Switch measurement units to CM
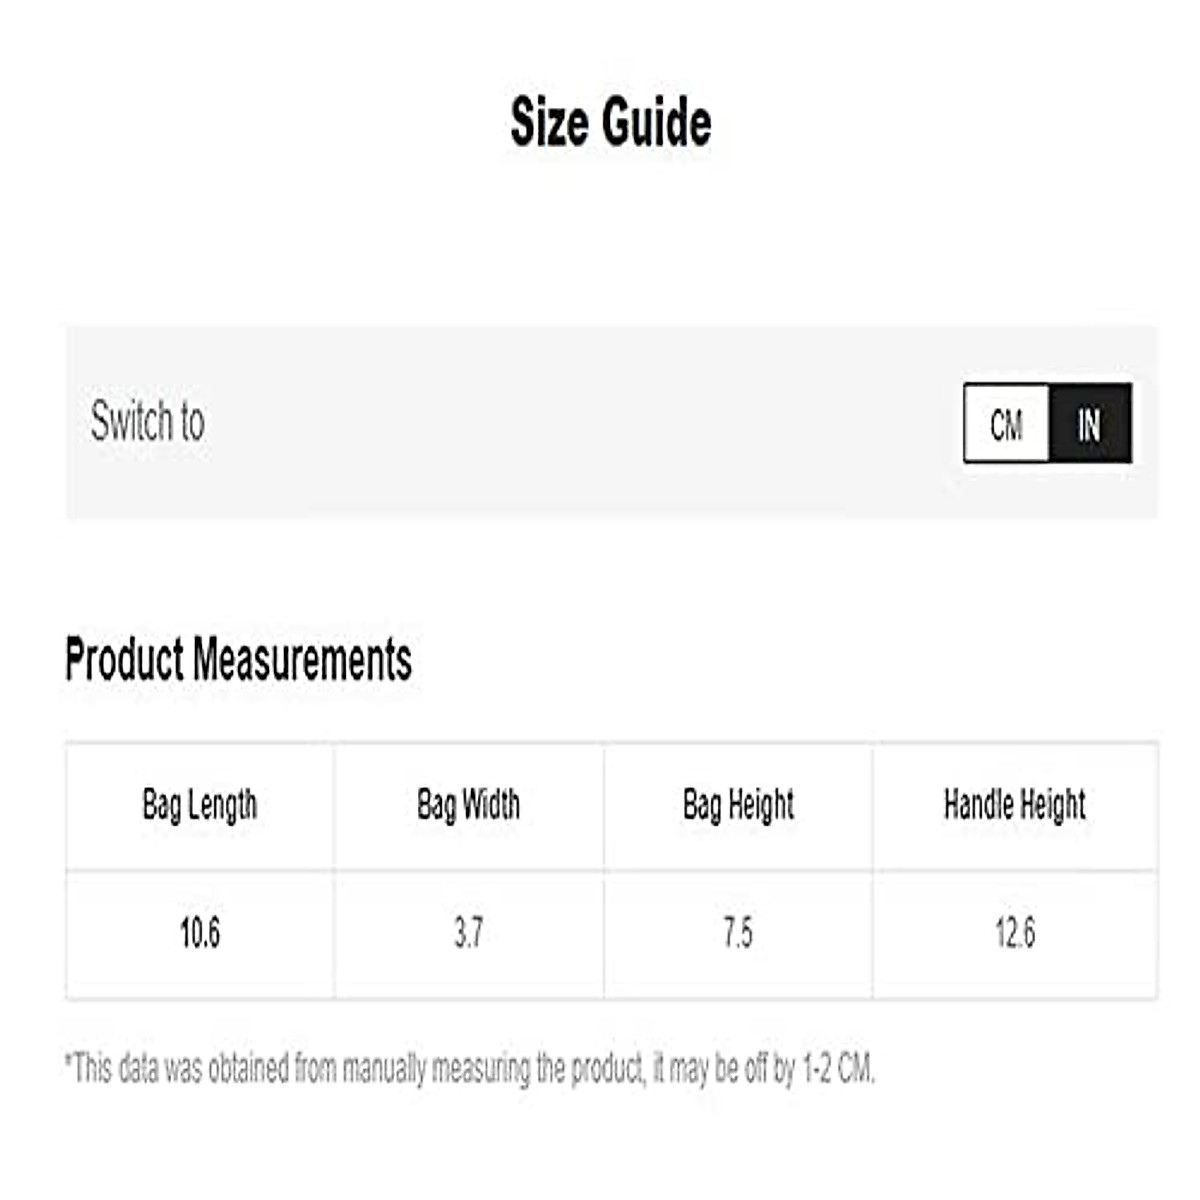Viewport: 1200px width, 1200px height. 1006,424
